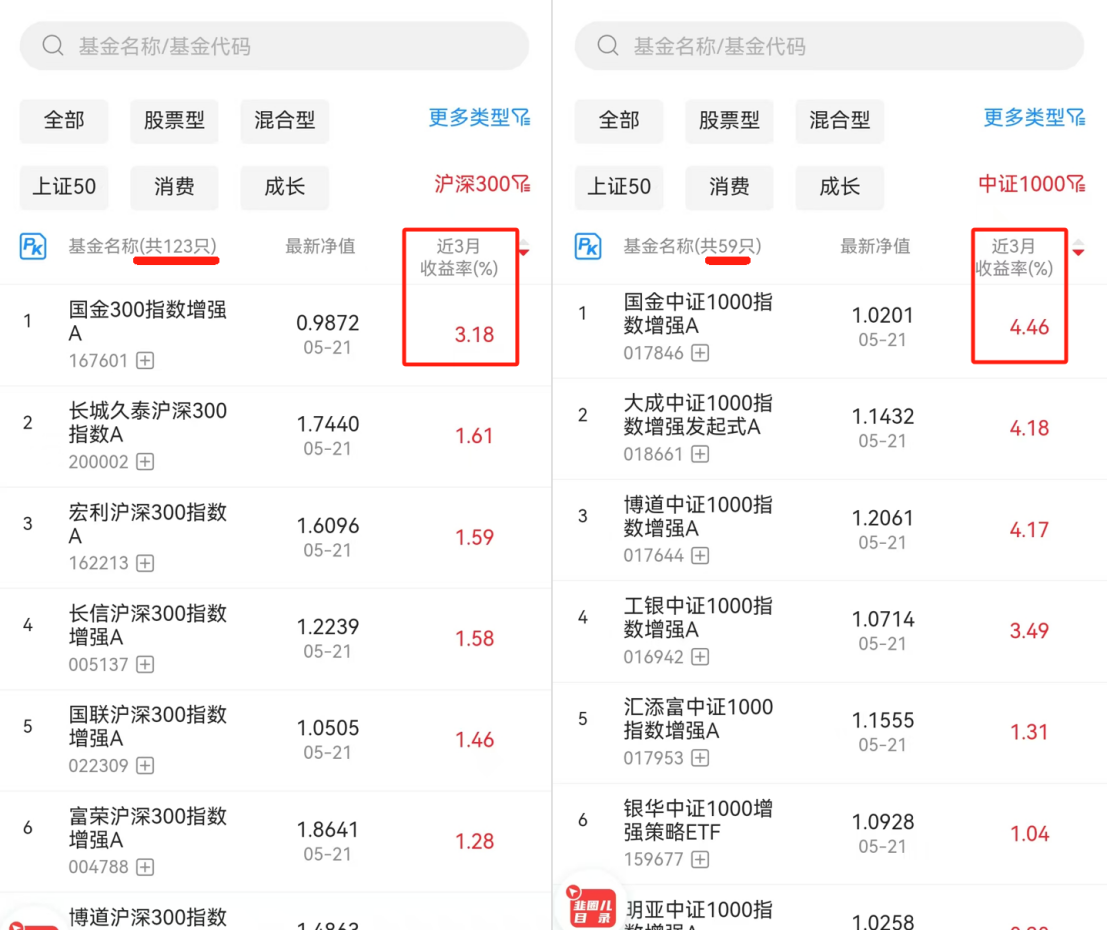Viewport: 1107px width, 930px height.
Task: Add fund 022309 with plus icon
Action: [x=145, y=765]
